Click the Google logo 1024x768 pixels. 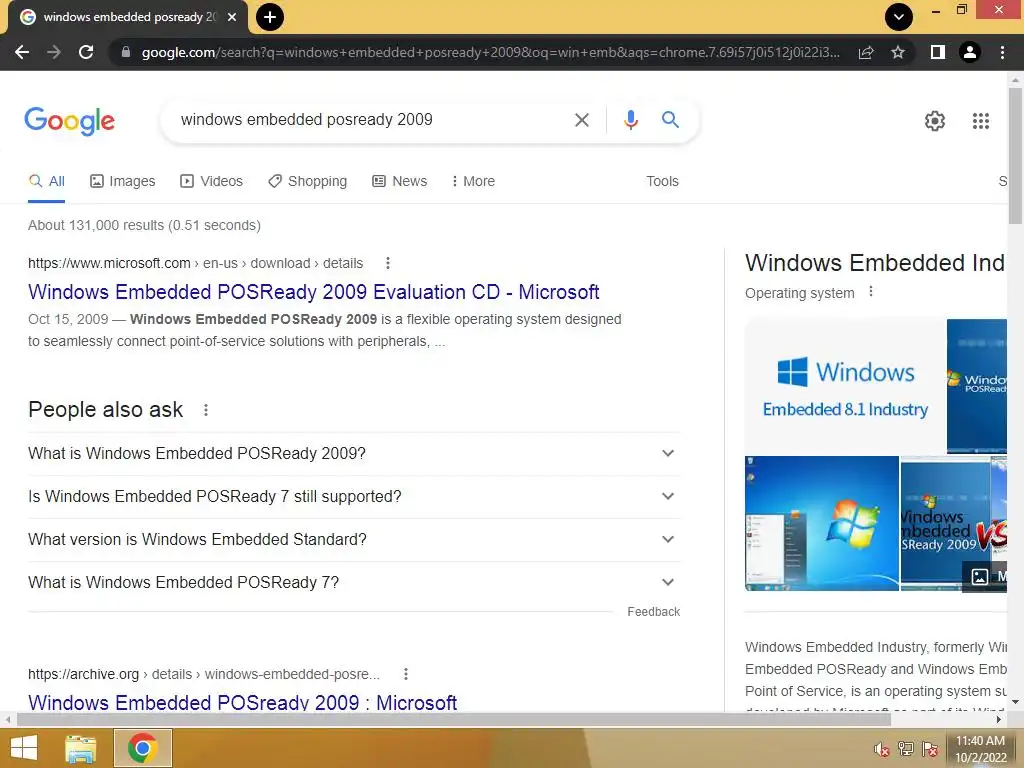tap(70, 121)
